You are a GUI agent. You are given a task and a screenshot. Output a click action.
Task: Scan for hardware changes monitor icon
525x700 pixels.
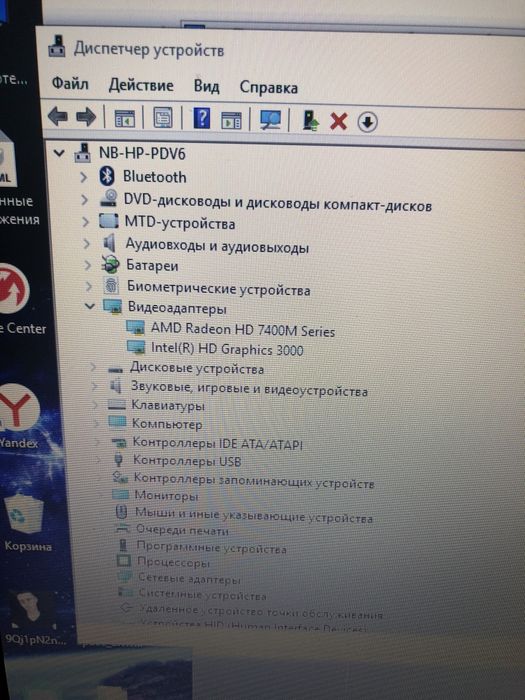tap(271, 121)
